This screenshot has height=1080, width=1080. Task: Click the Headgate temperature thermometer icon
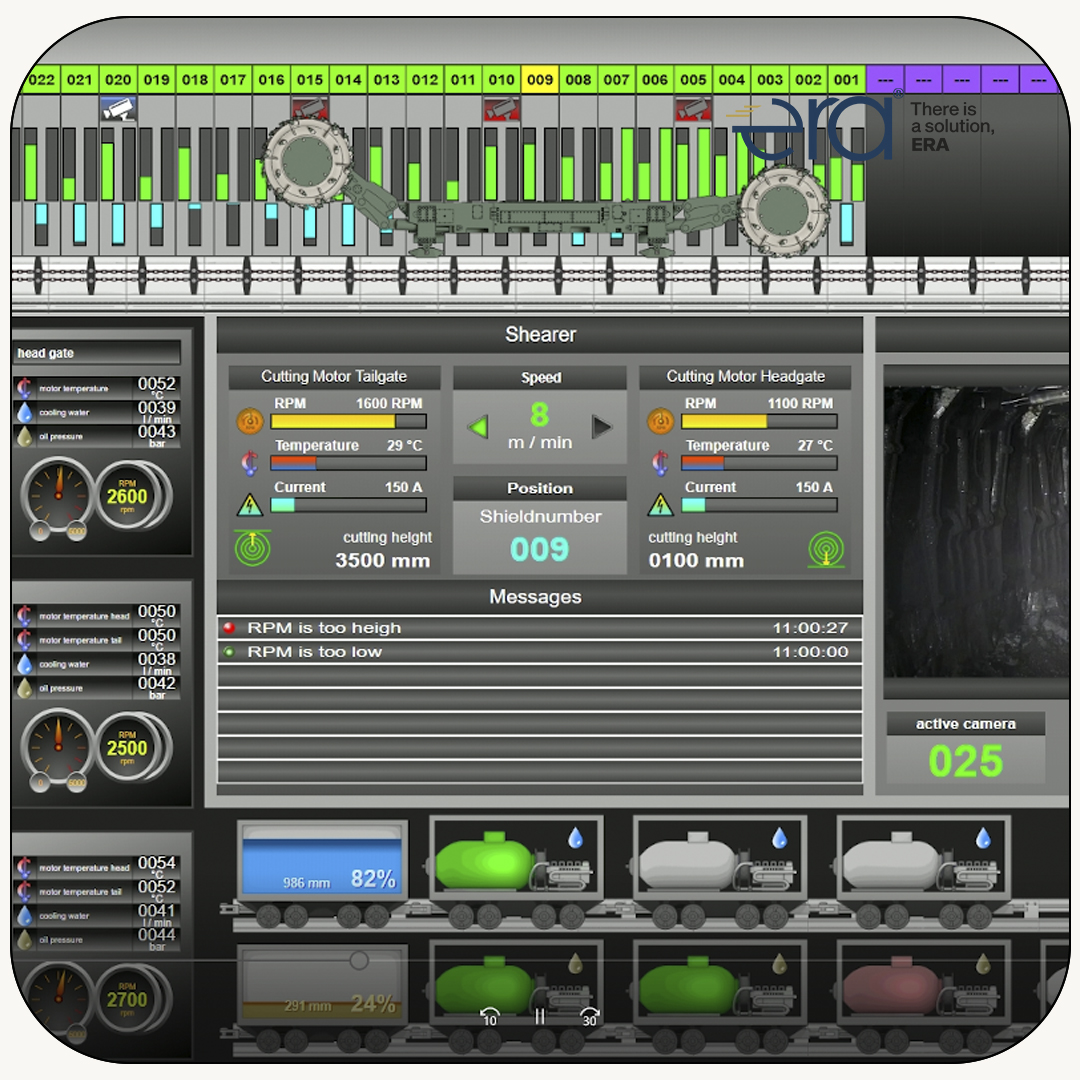tap(659, 462)
